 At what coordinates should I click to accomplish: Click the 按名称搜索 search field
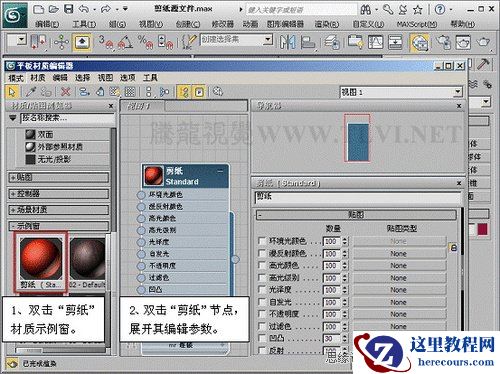(x=68, y=118)
